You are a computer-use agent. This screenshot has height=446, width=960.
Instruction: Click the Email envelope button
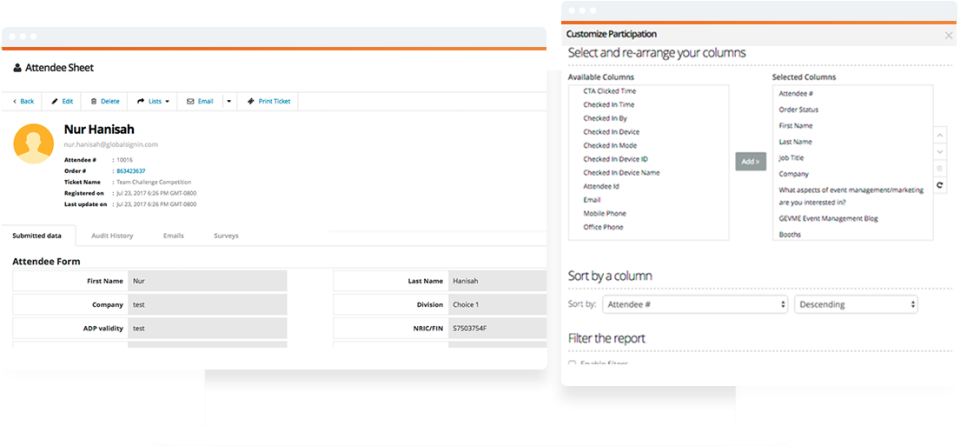tap(200, 101)
